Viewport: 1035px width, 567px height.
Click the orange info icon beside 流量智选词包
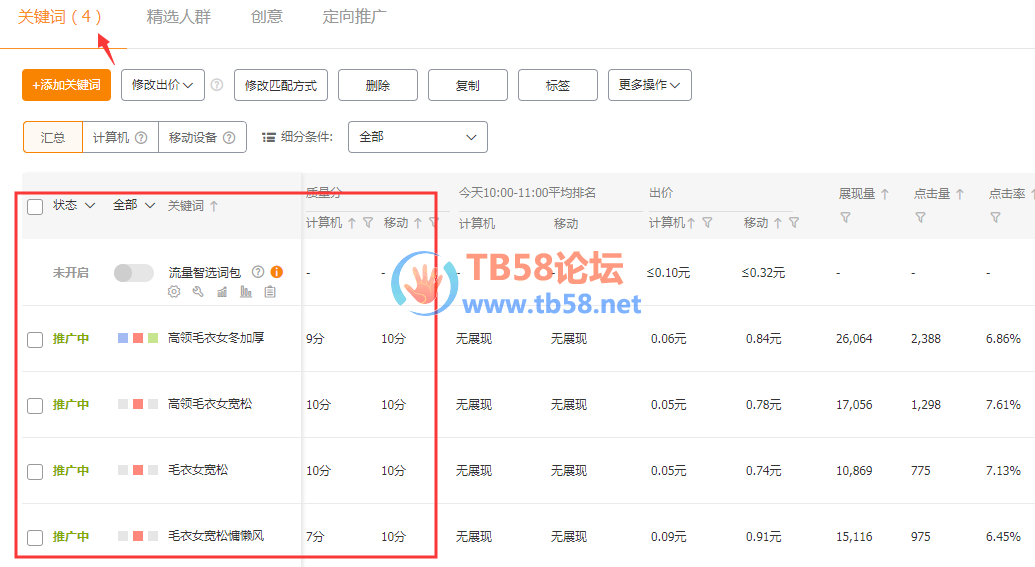[x=277, y=271]
